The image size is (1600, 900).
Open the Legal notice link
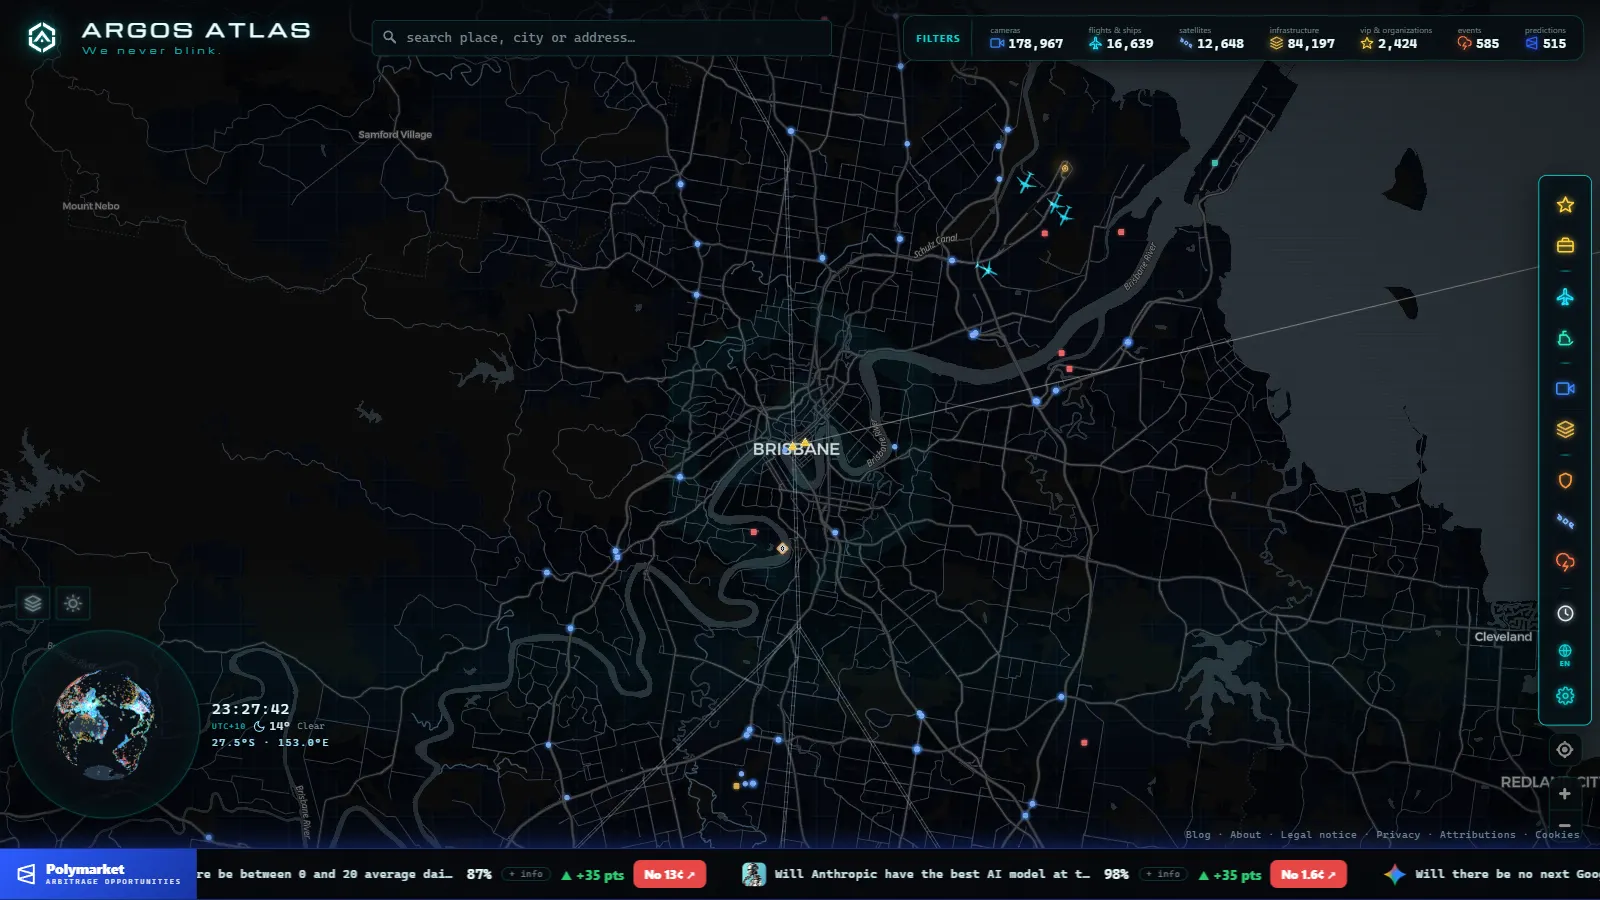click(1318, 835)
